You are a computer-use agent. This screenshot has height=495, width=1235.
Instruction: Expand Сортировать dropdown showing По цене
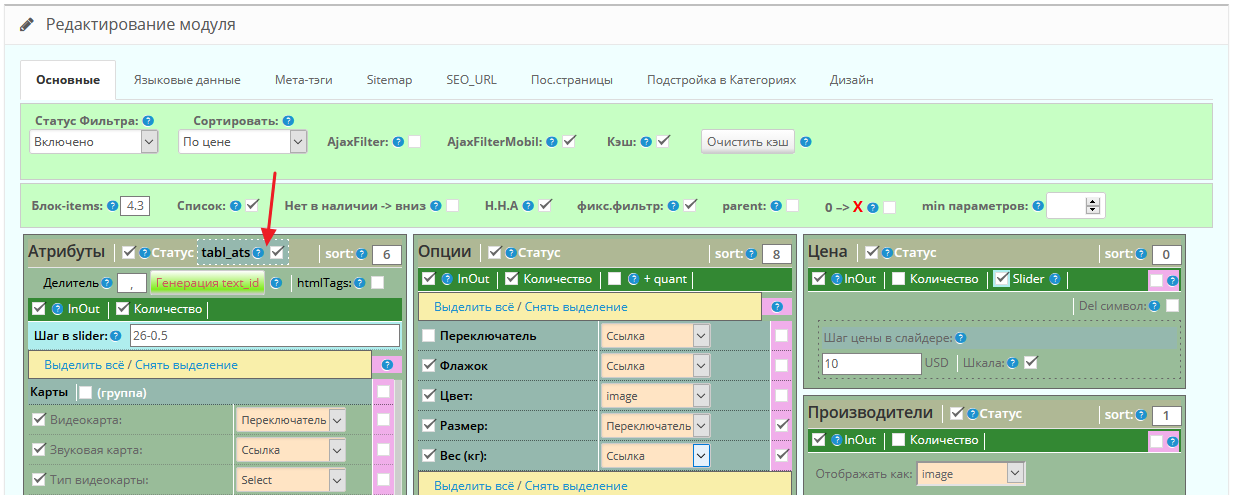coord(242,142)
